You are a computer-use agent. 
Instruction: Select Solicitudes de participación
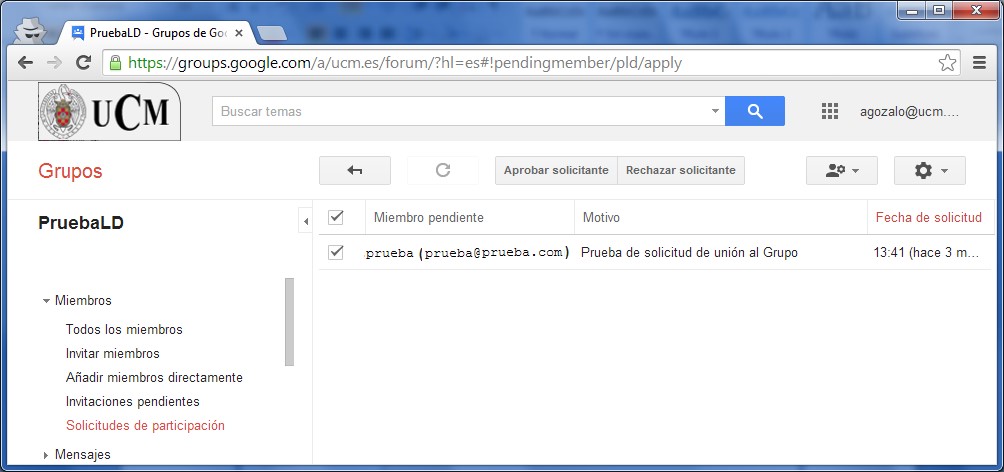pos(145,425)
